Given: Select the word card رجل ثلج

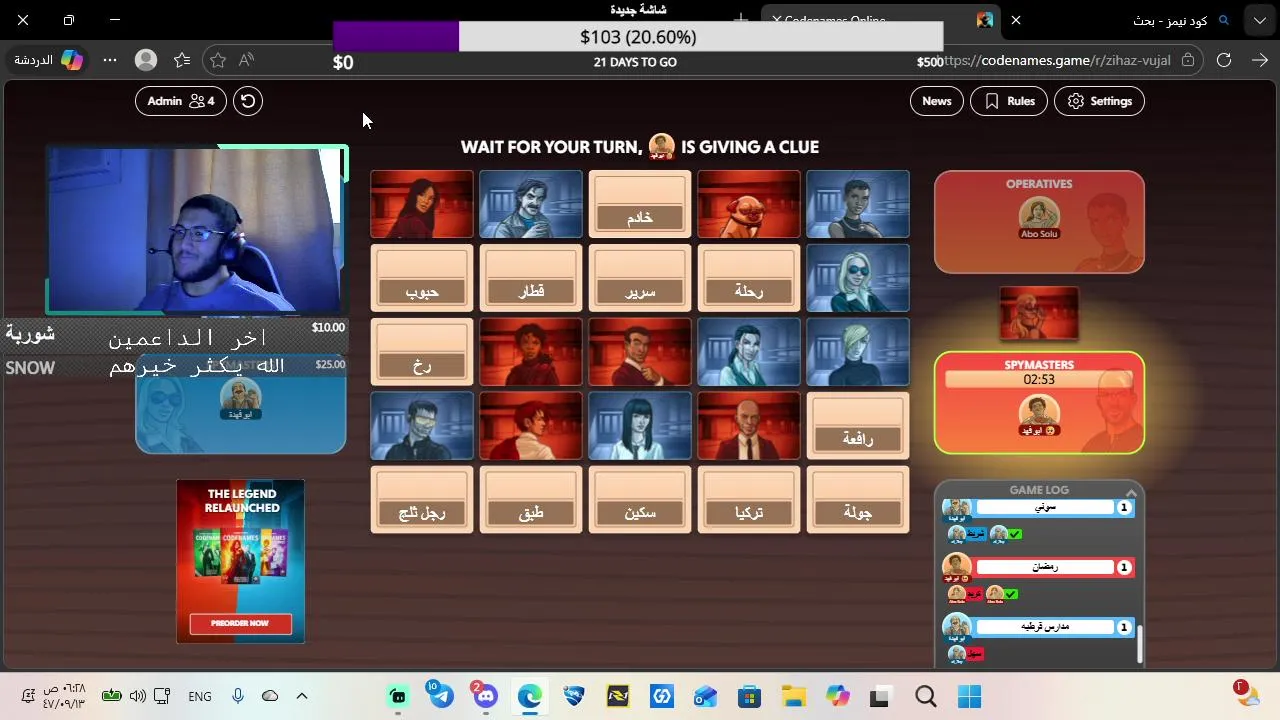Looking at the screenshot, I should point(422,500).
